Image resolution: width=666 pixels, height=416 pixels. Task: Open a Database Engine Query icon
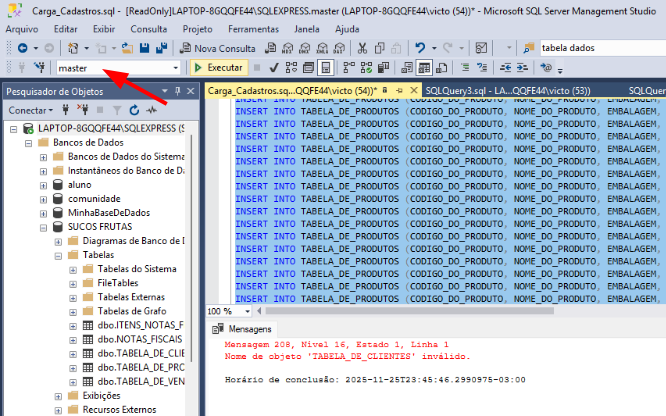pos(270,48)
